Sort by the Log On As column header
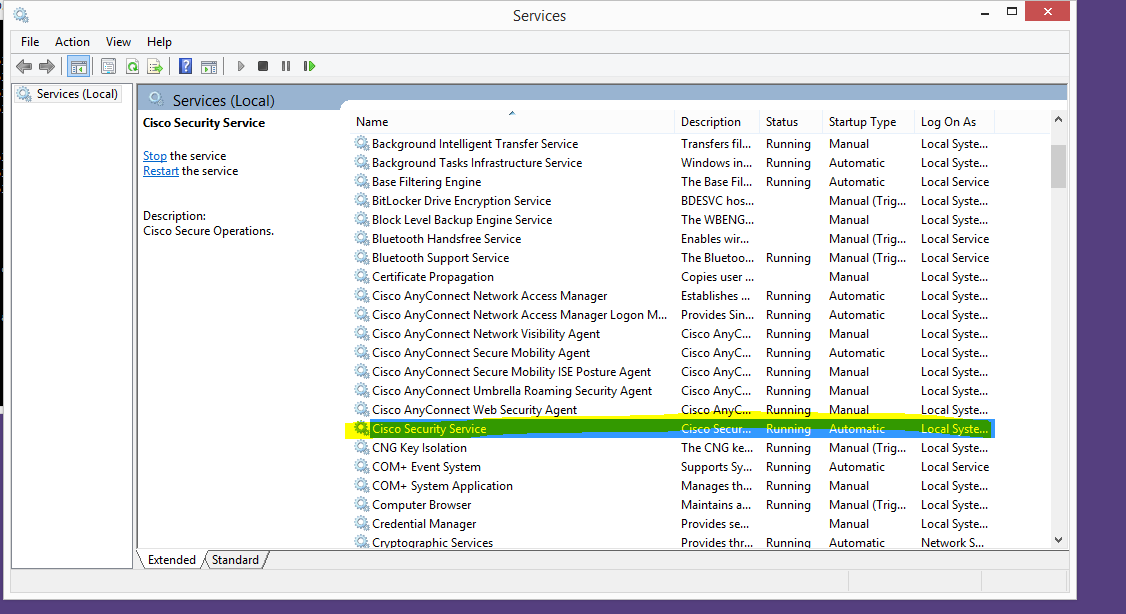The image size is (1126, 614). click(955, 122)
